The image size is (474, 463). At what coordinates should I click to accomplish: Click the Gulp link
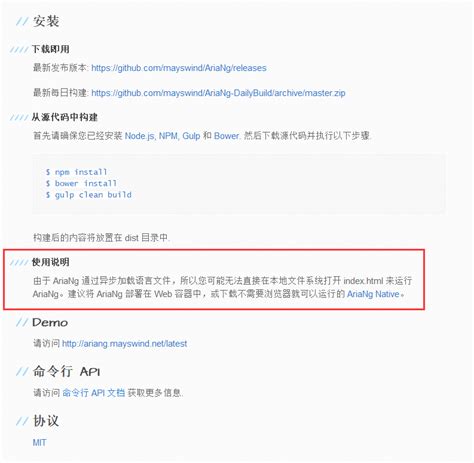click(191, 136)
